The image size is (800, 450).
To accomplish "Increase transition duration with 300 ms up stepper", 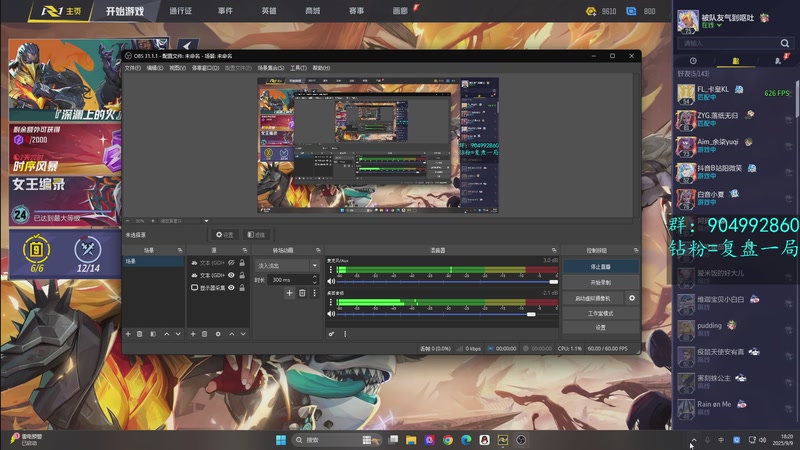I will 314,277.
